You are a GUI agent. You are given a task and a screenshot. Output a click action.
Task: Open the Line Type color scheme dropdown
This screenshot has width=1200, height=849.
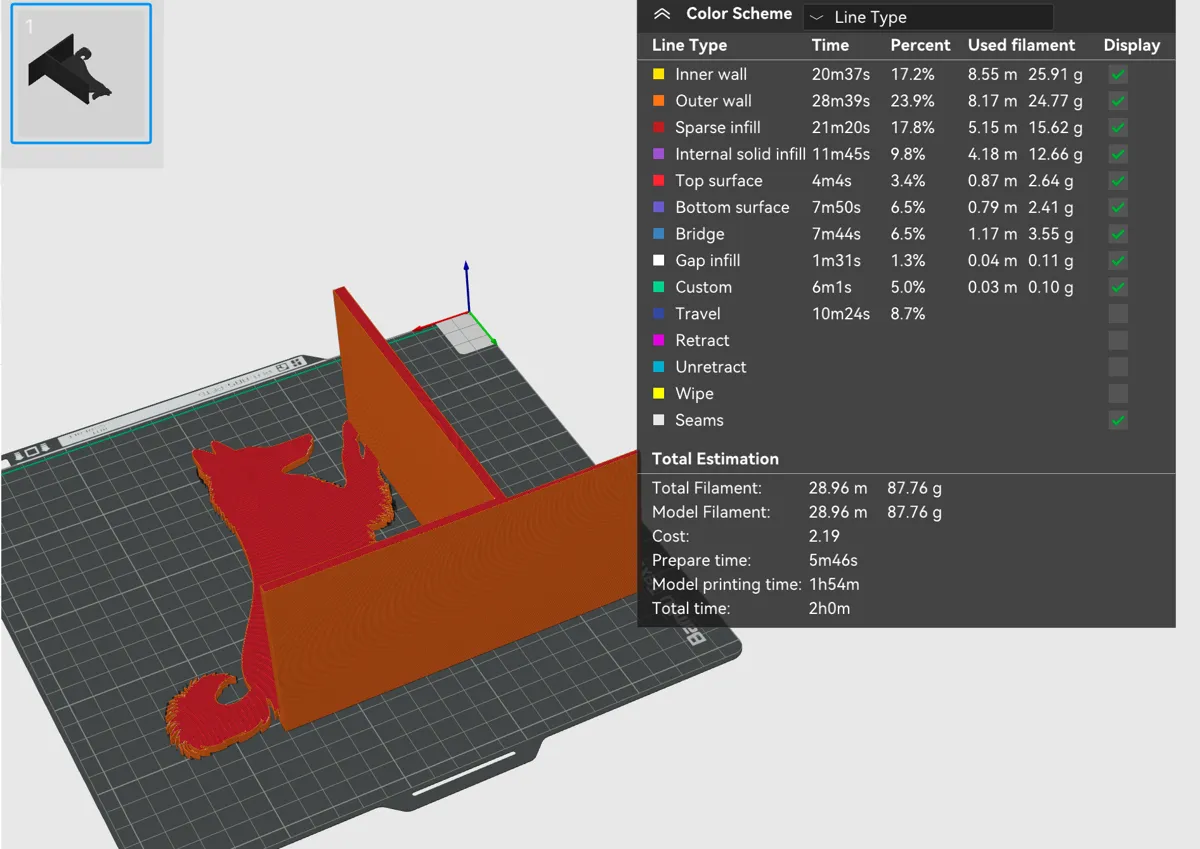click(x=928, y=17)
